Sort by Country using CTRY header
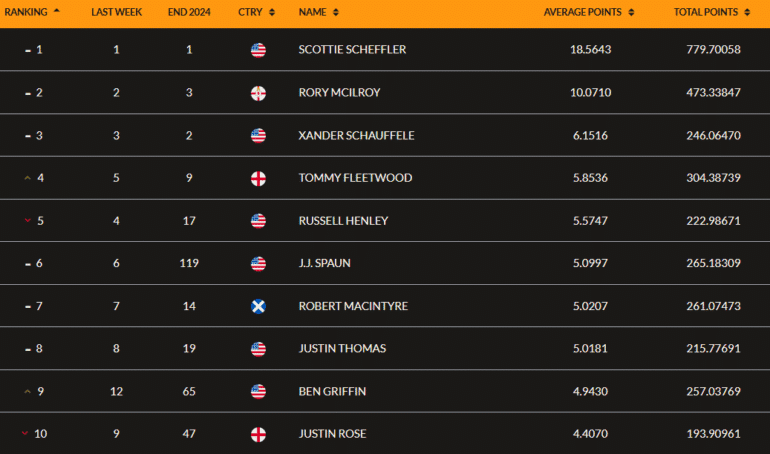This screenshot has width=770, height=454. coord(255,13)
